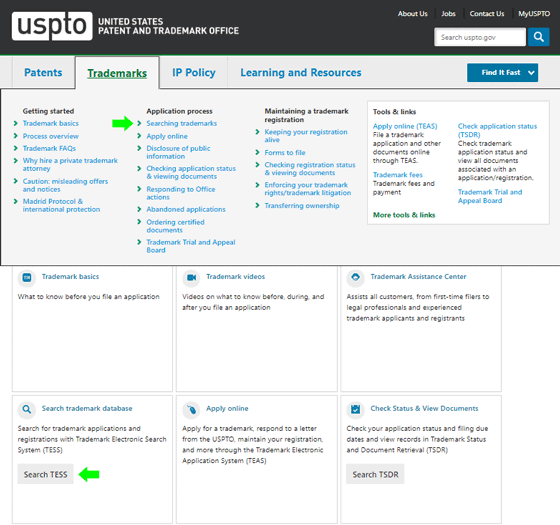Open Trademark basics menu link
Screen dimensions: 560x525
[x=51, y=123]
